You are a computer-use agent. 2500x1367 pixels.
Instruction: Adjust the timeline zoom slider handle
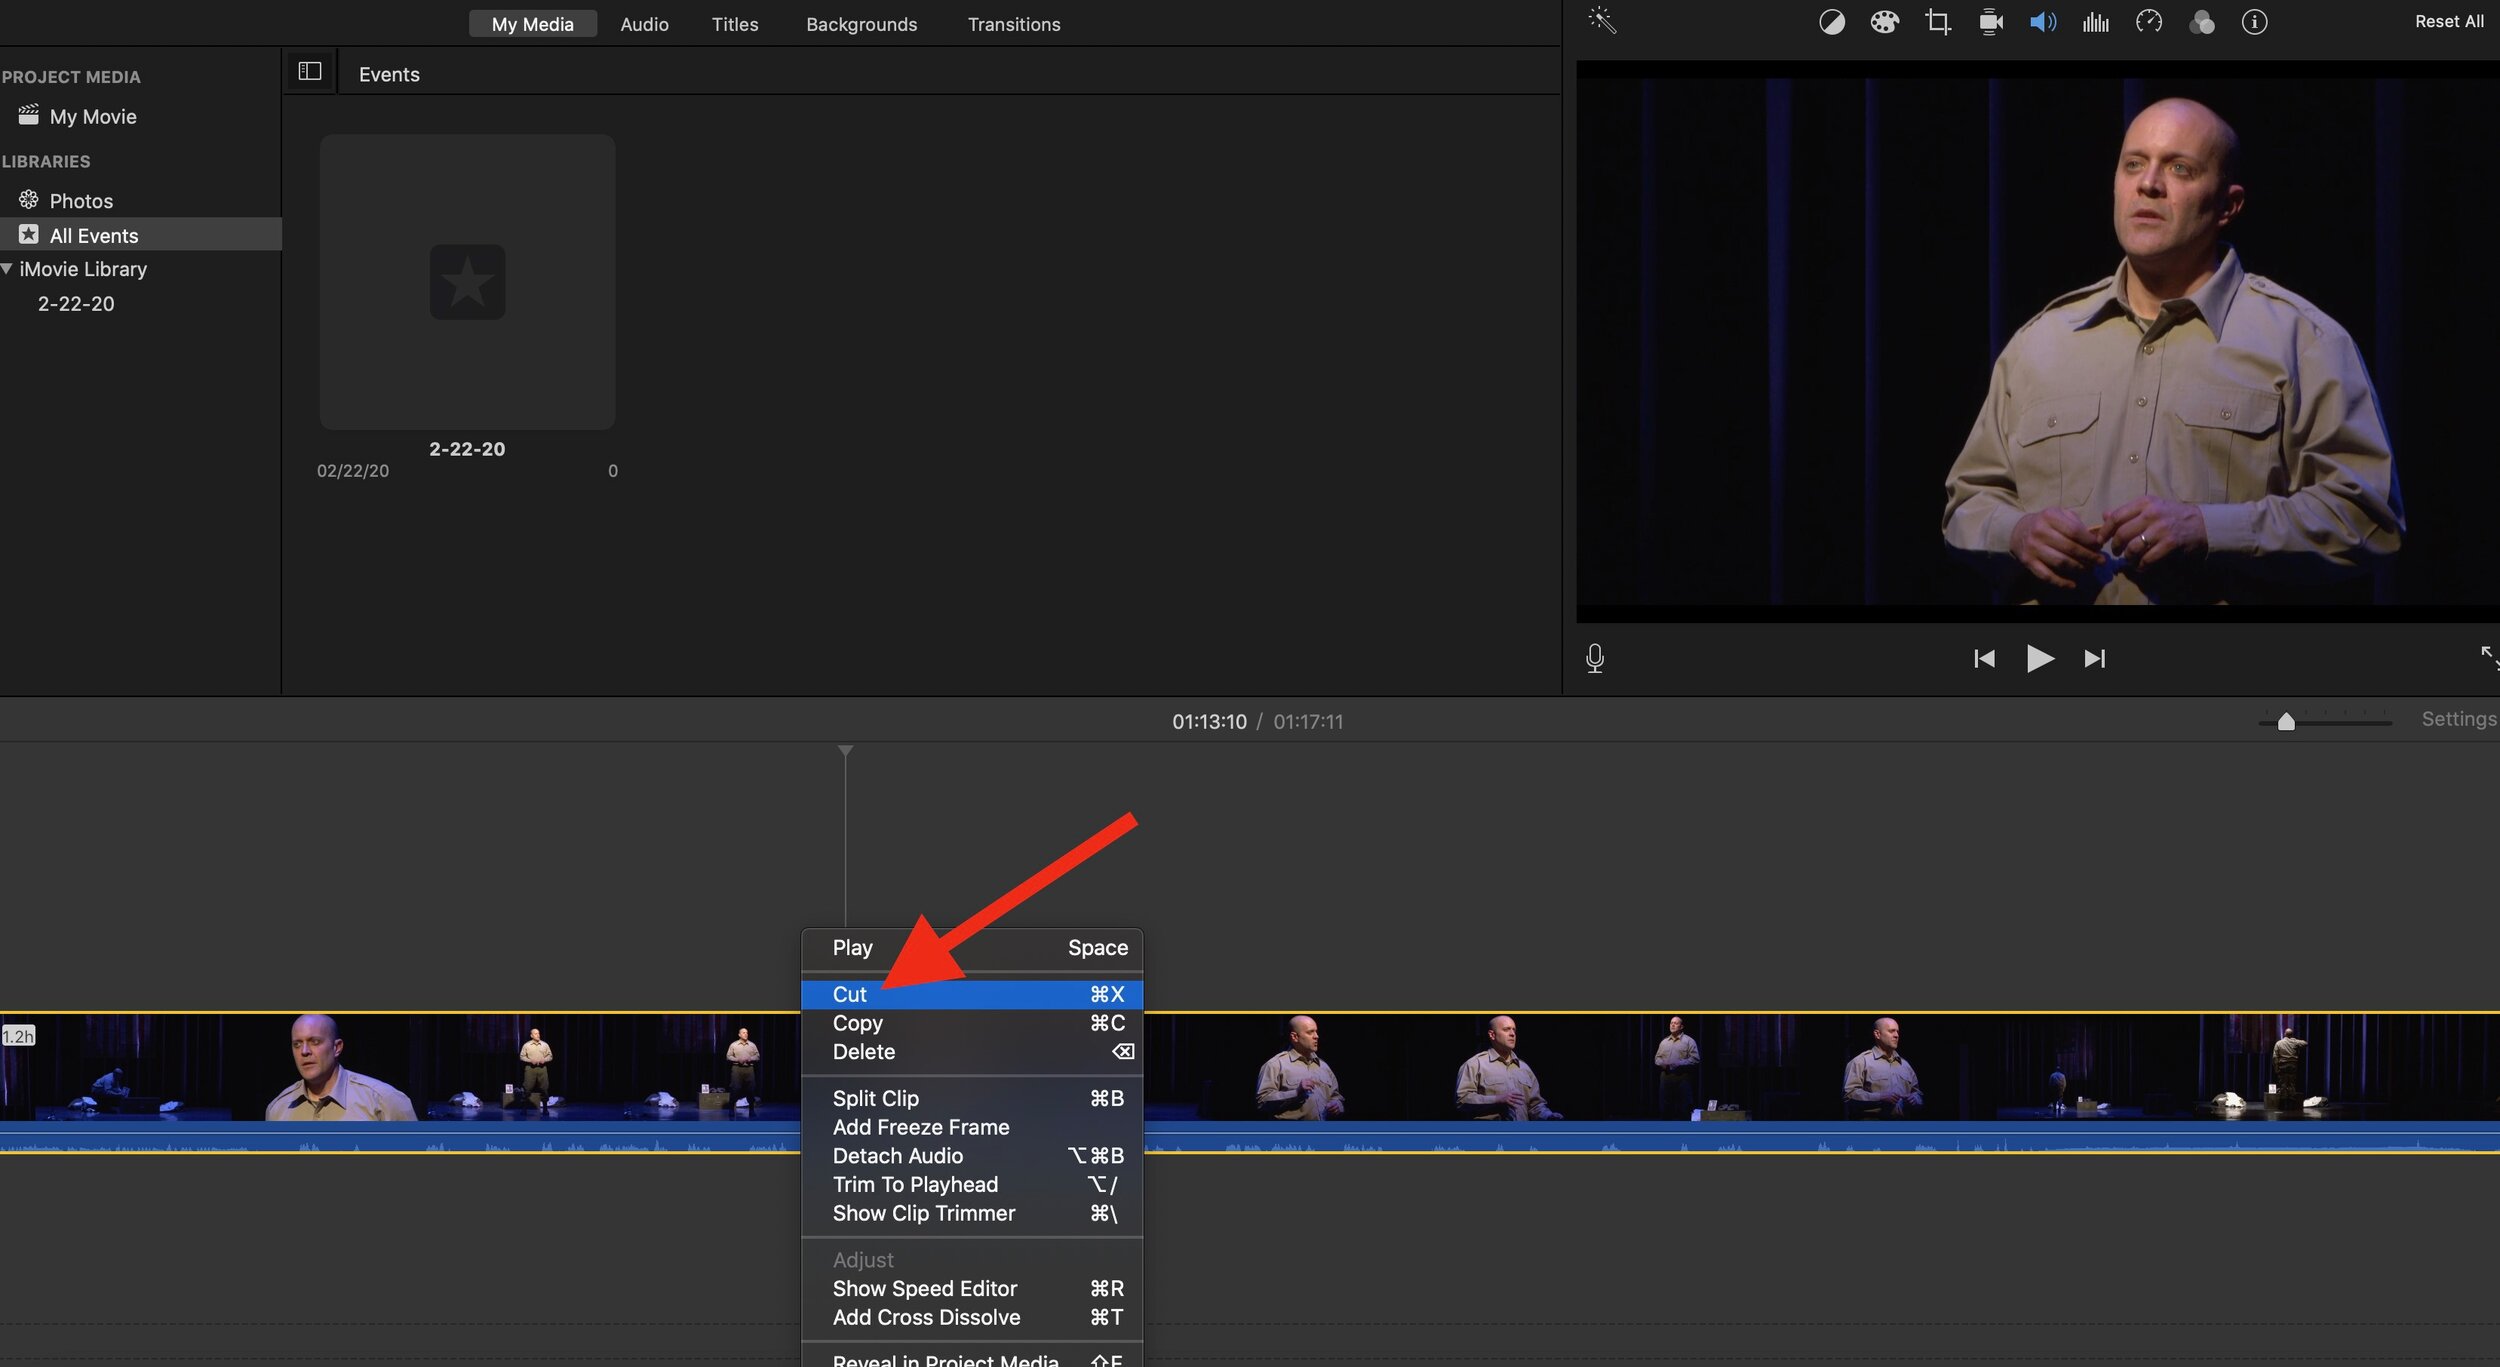(2286, 722)
